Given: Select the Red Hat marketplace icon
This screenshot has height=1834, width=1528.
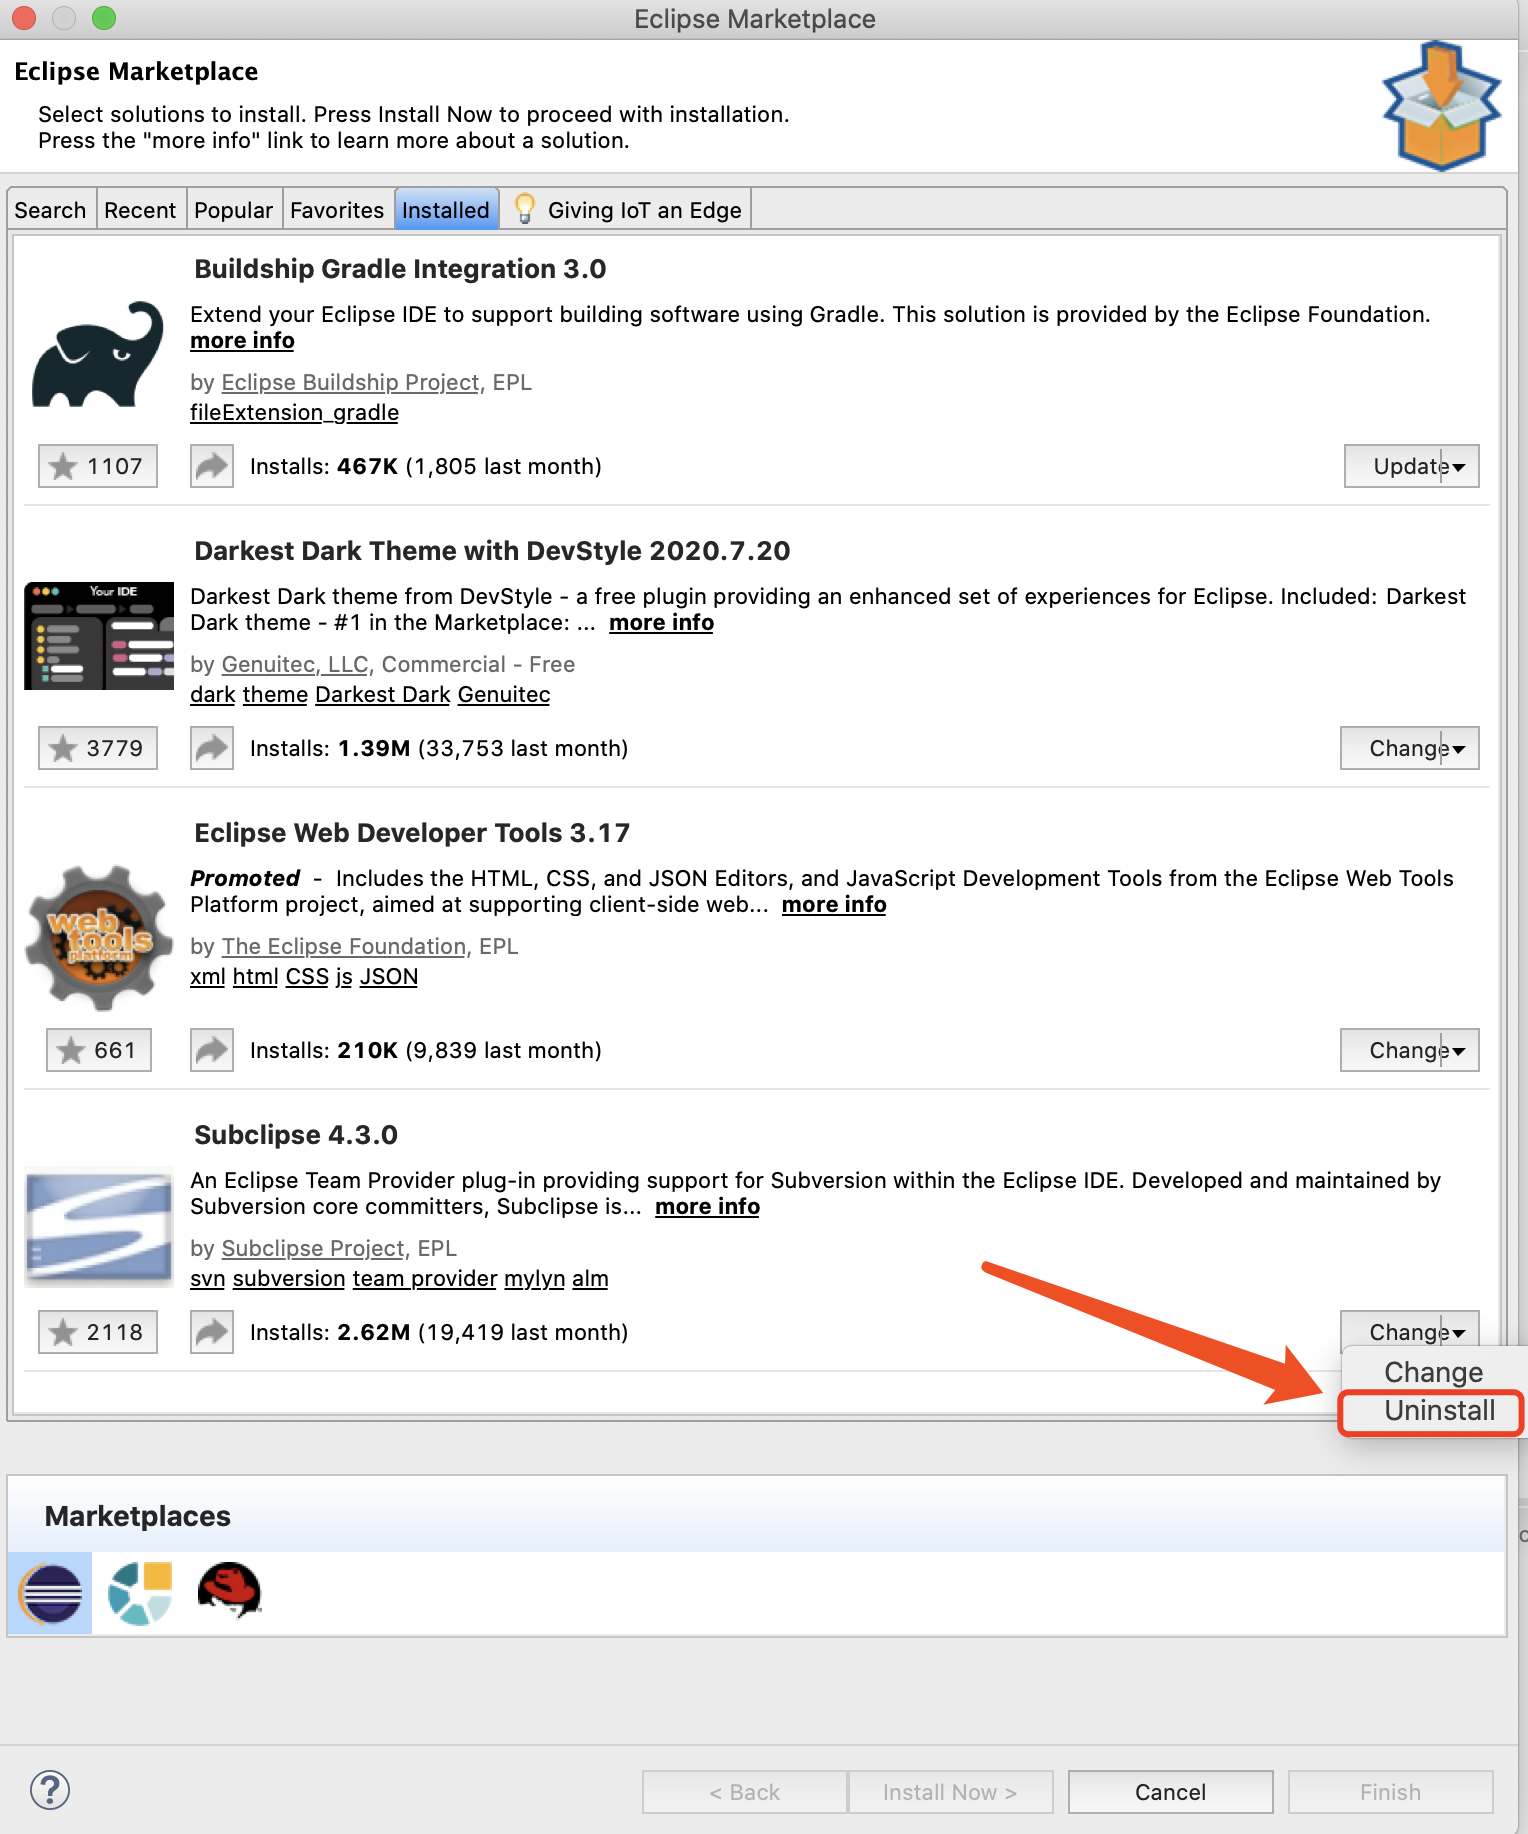Looking at the screenshot, I should (229, 1591).
